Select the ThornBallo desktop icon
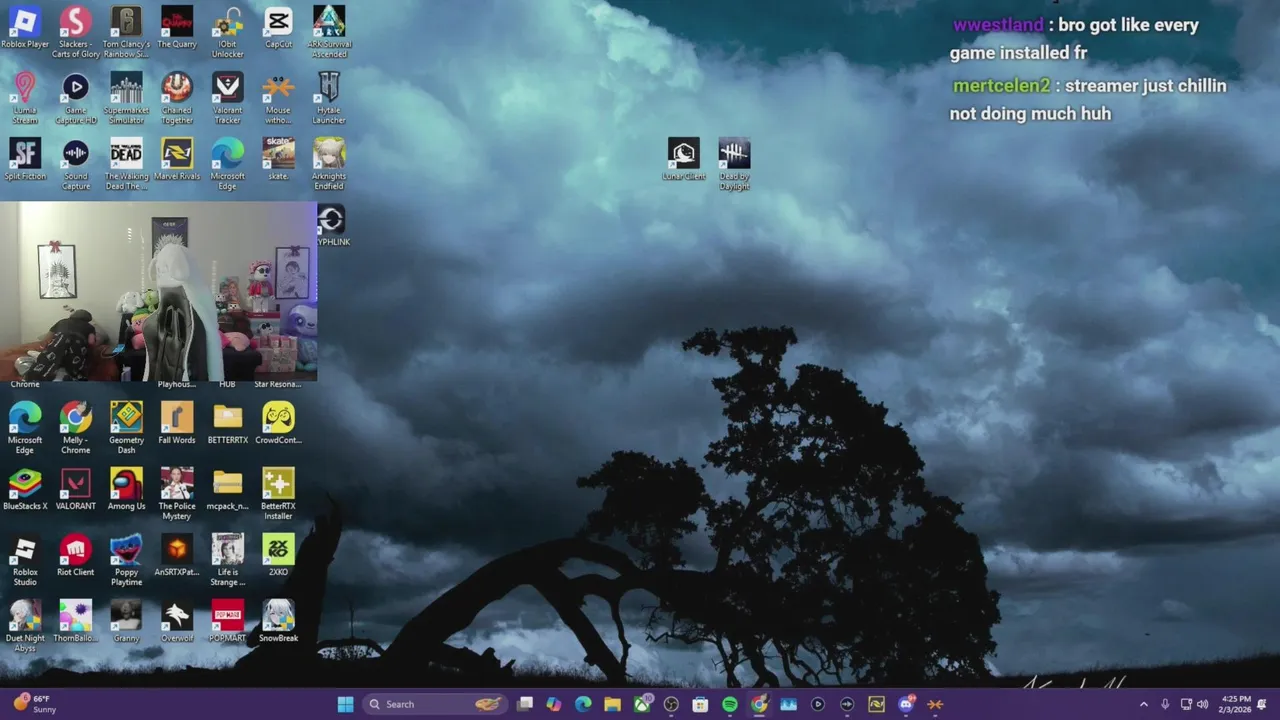 tap(76, 622)
